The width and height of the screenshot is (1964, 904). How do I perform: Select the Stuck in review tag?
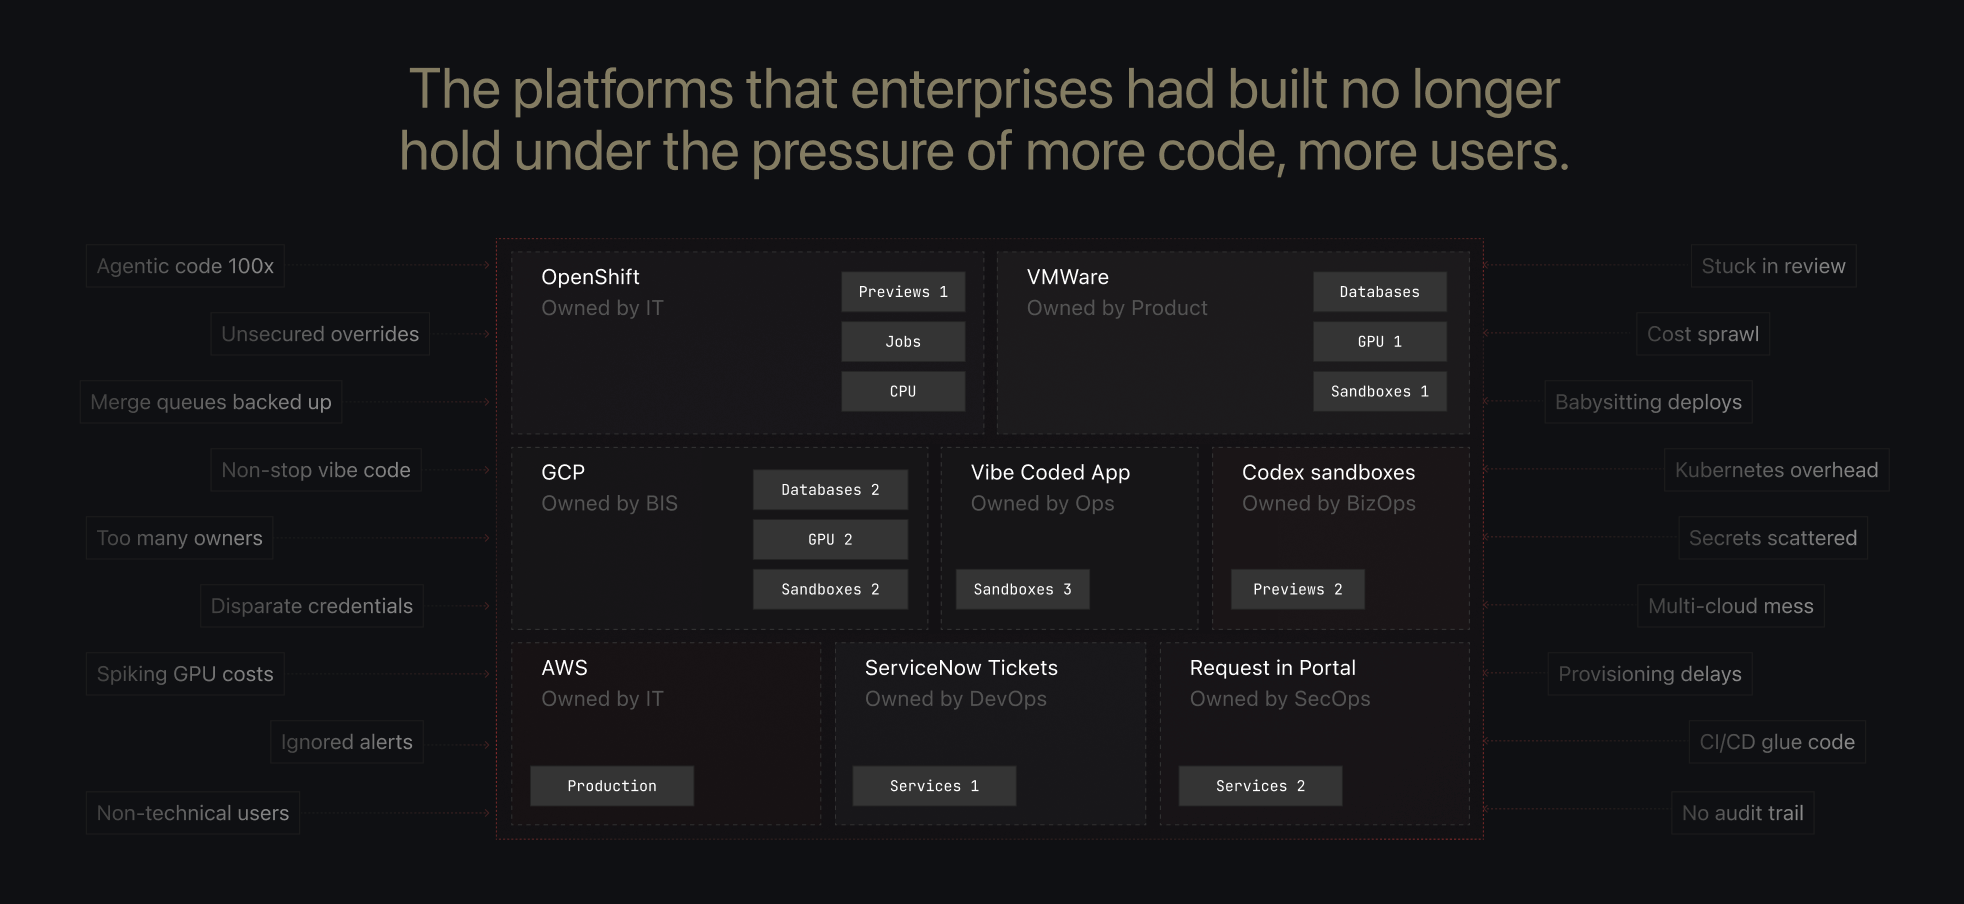[1773, 266]
